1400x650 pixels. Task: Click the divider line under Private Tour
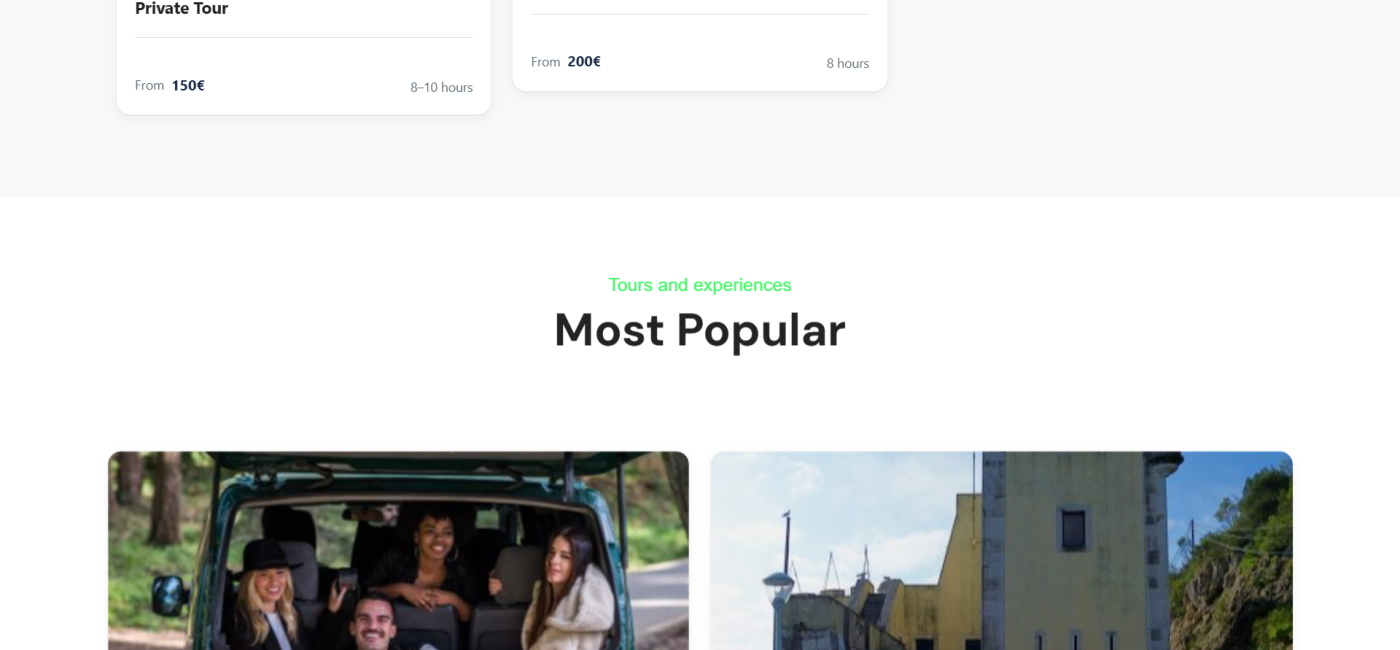tap(303, 37)
